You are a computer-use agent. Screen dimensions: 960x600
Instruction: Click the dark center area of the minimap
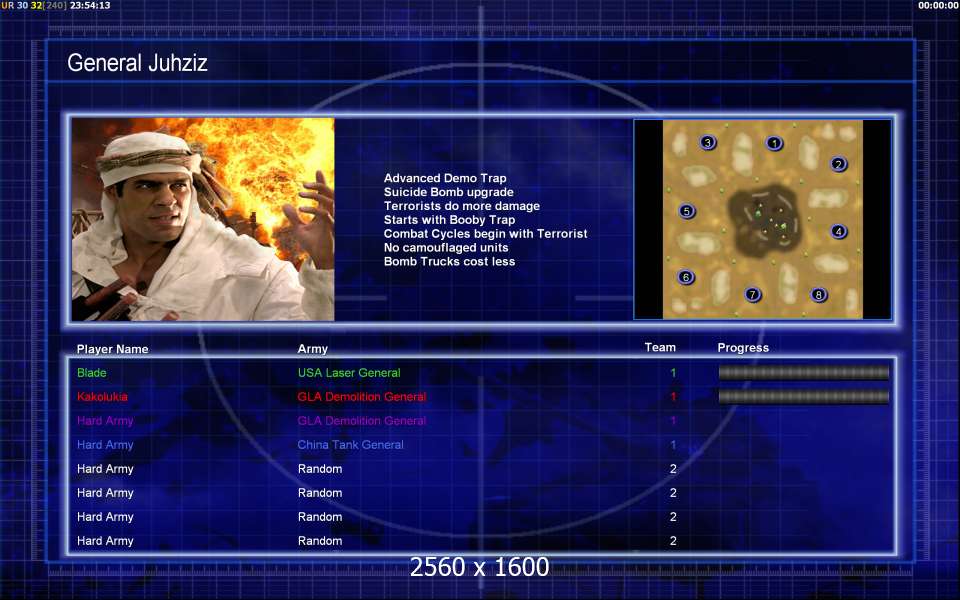[x=763, y=220]
